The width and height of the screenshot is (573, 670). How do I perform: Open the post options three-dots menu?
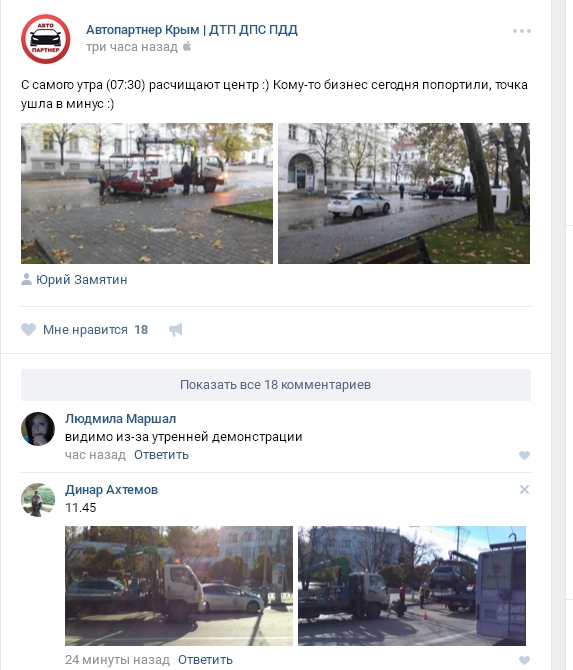point(522,31)
